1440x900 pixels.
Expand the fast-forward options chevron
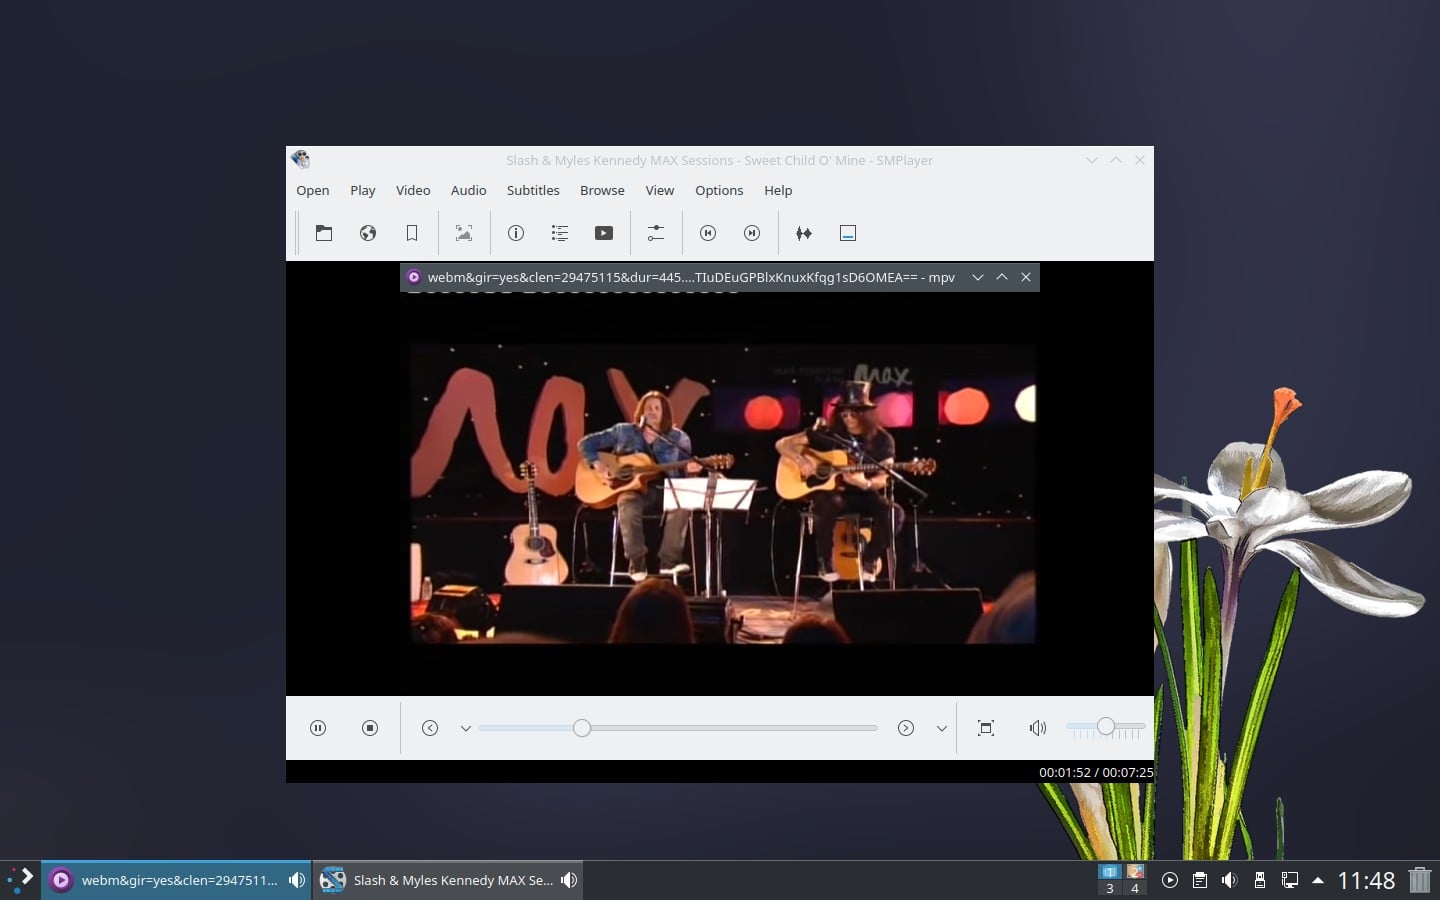click(941, 728)
